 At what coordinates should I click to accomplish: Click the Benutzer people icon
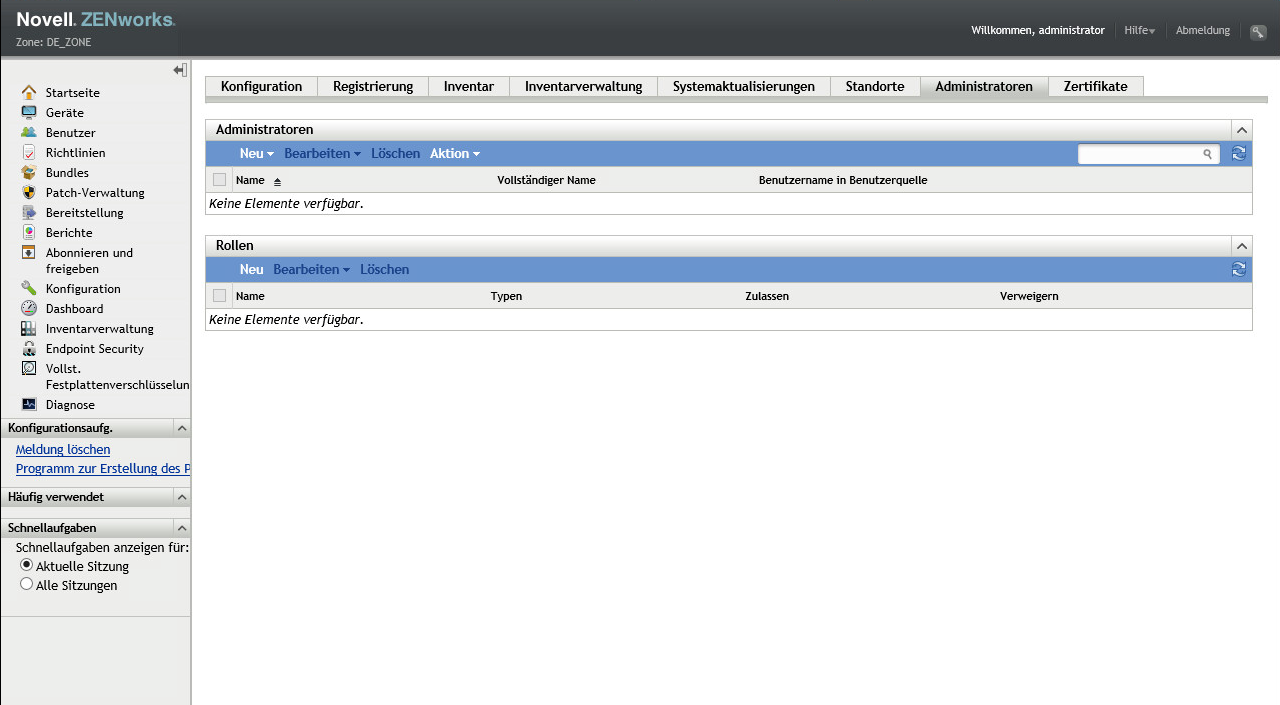click(x=29, y=132)
